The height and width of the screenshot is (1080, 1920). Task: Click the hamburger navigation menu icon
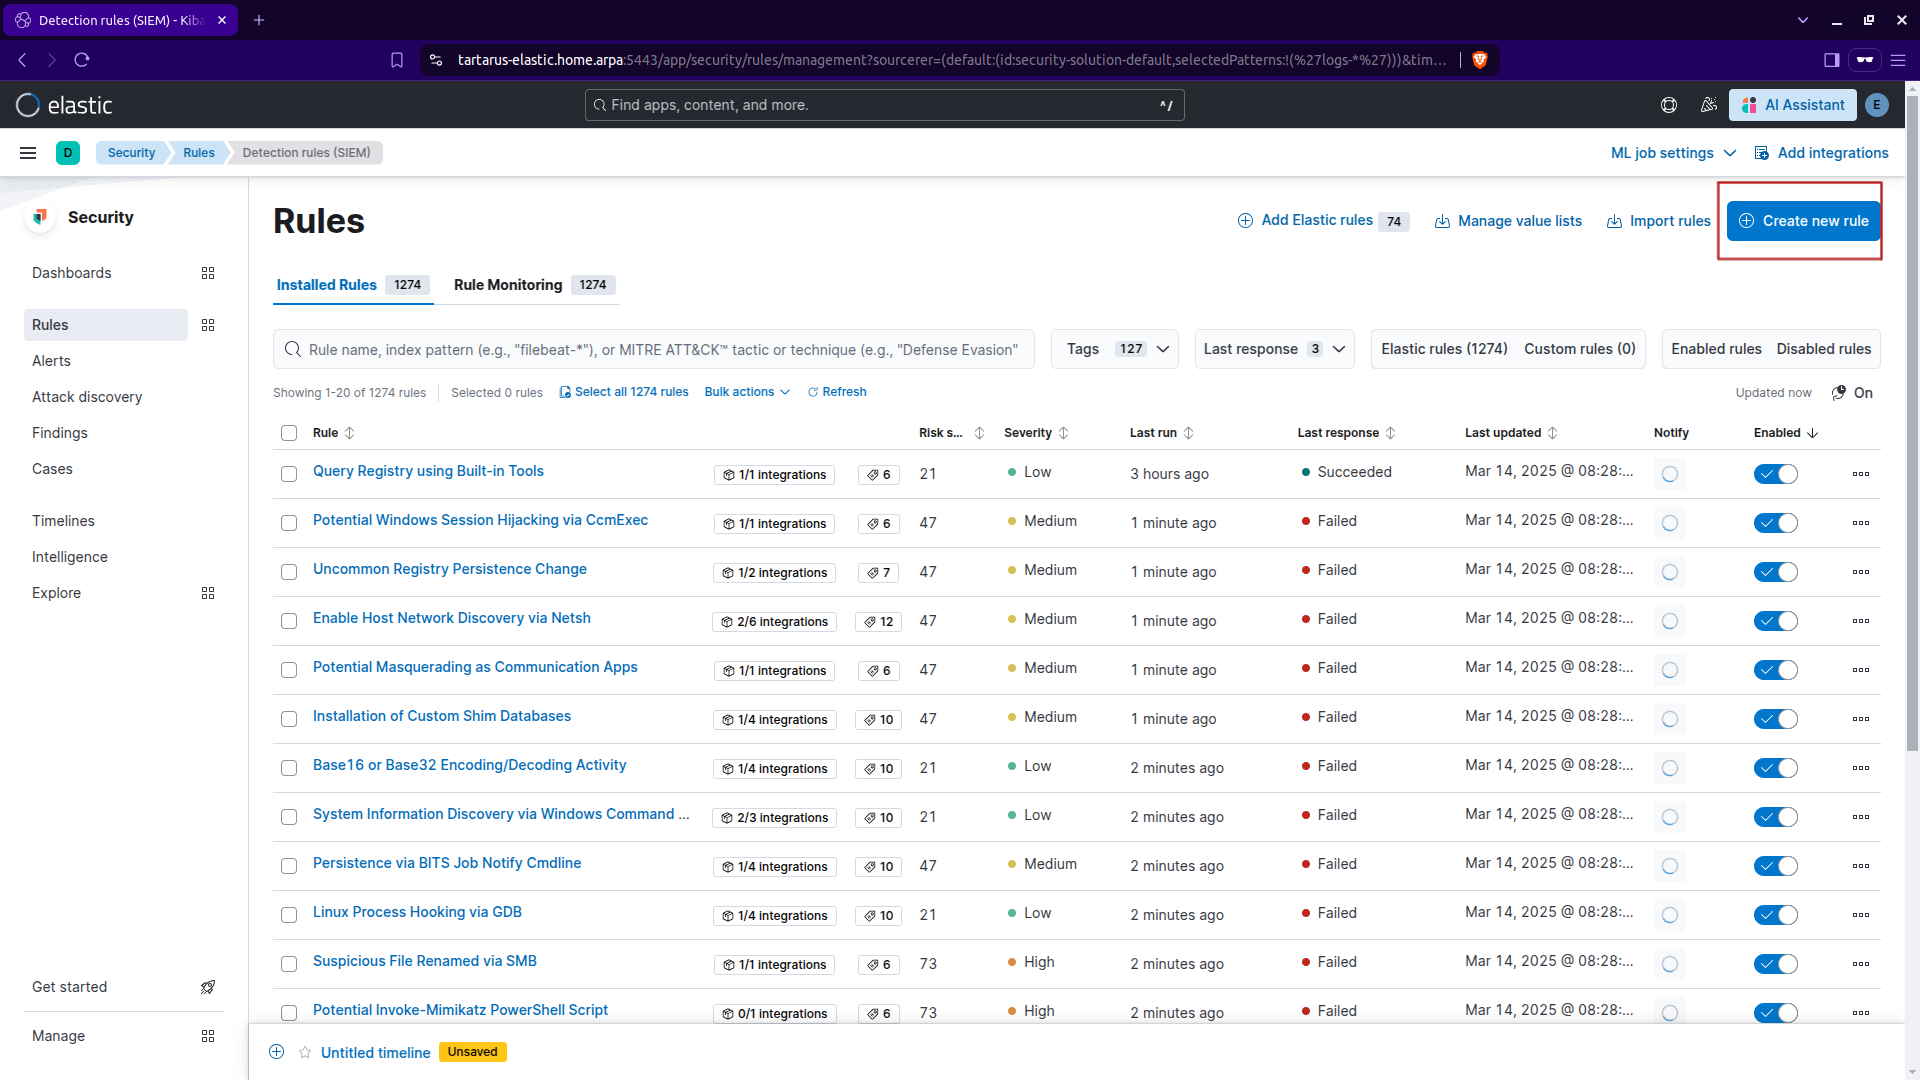click(x=28, y=153)
